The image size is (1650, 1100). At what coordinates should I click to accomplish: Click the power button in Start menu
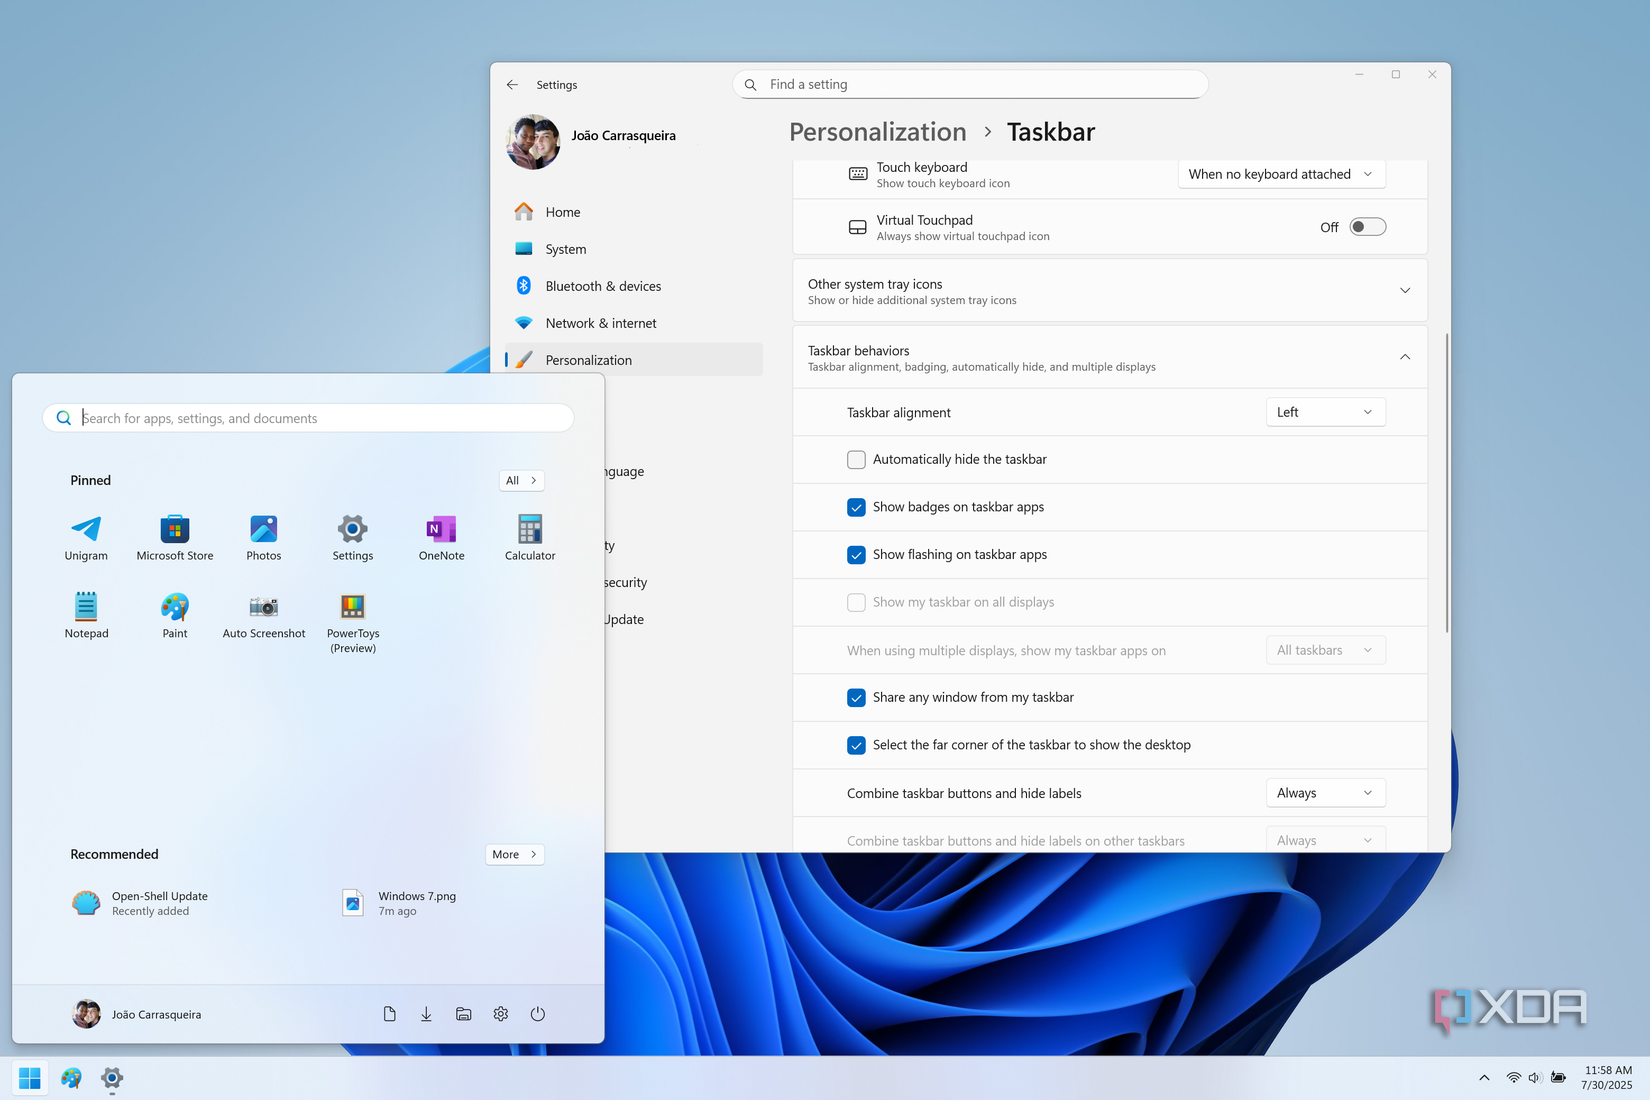538,1013
